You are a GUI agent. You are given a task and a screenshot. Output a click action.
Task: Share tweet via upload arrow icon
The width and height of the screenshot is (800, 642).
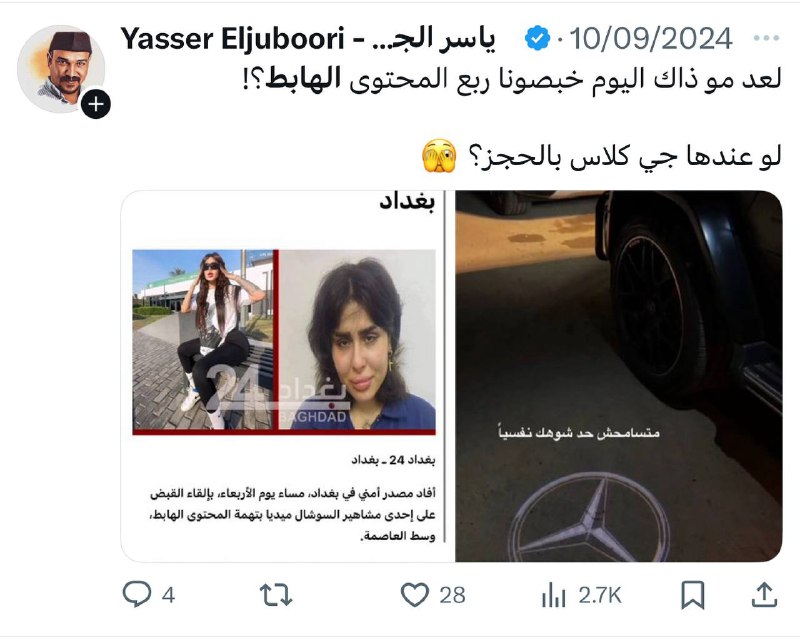764,595
